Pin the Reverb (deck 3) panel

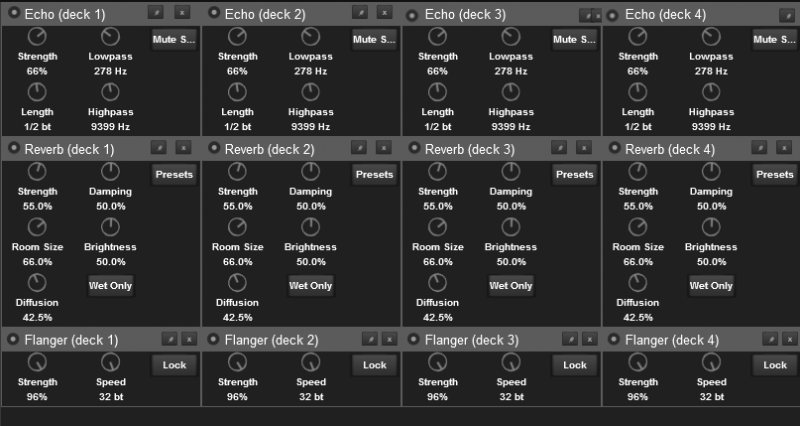559,147
